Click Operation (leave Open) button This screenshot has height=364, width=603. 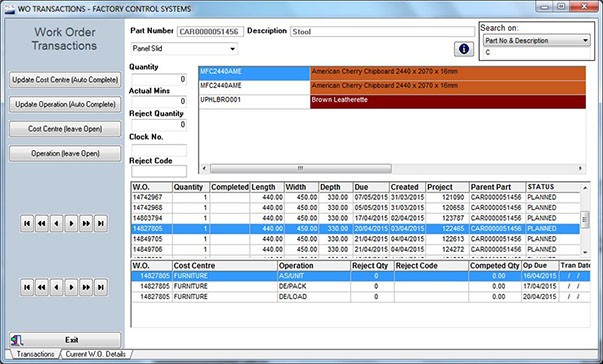[65, 154]
